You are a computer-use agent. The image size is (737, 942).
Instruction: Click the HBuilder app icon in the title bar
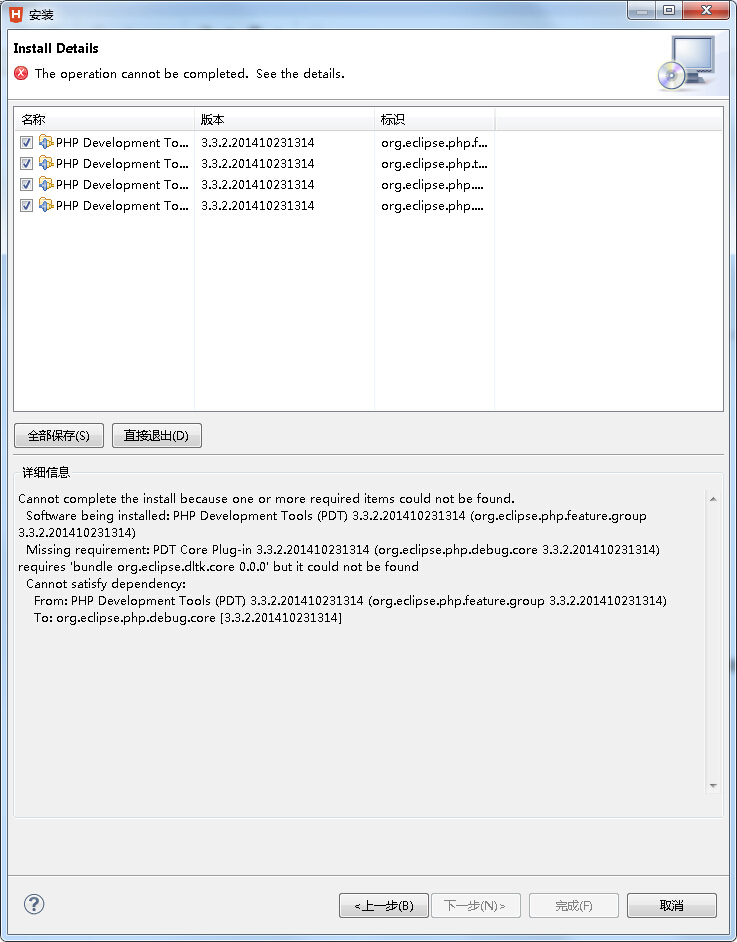16,14
